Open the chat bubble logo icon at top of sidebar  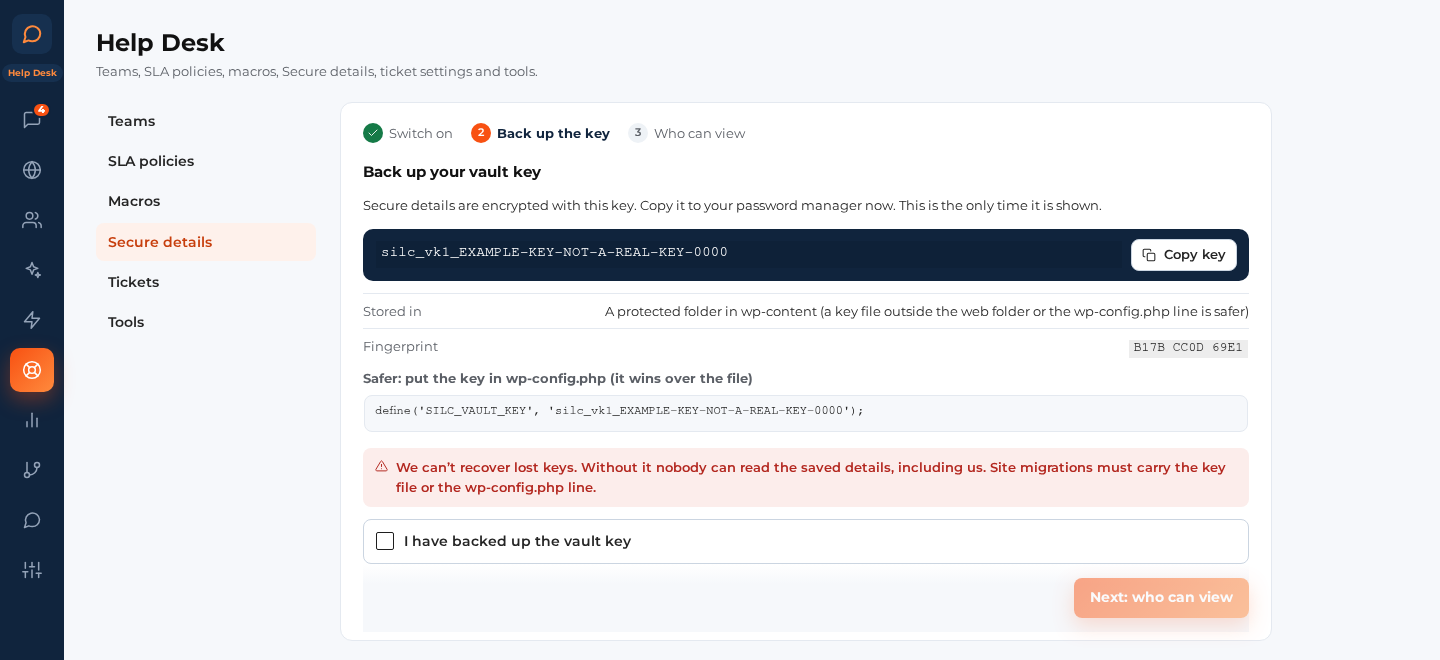(32, 34)
